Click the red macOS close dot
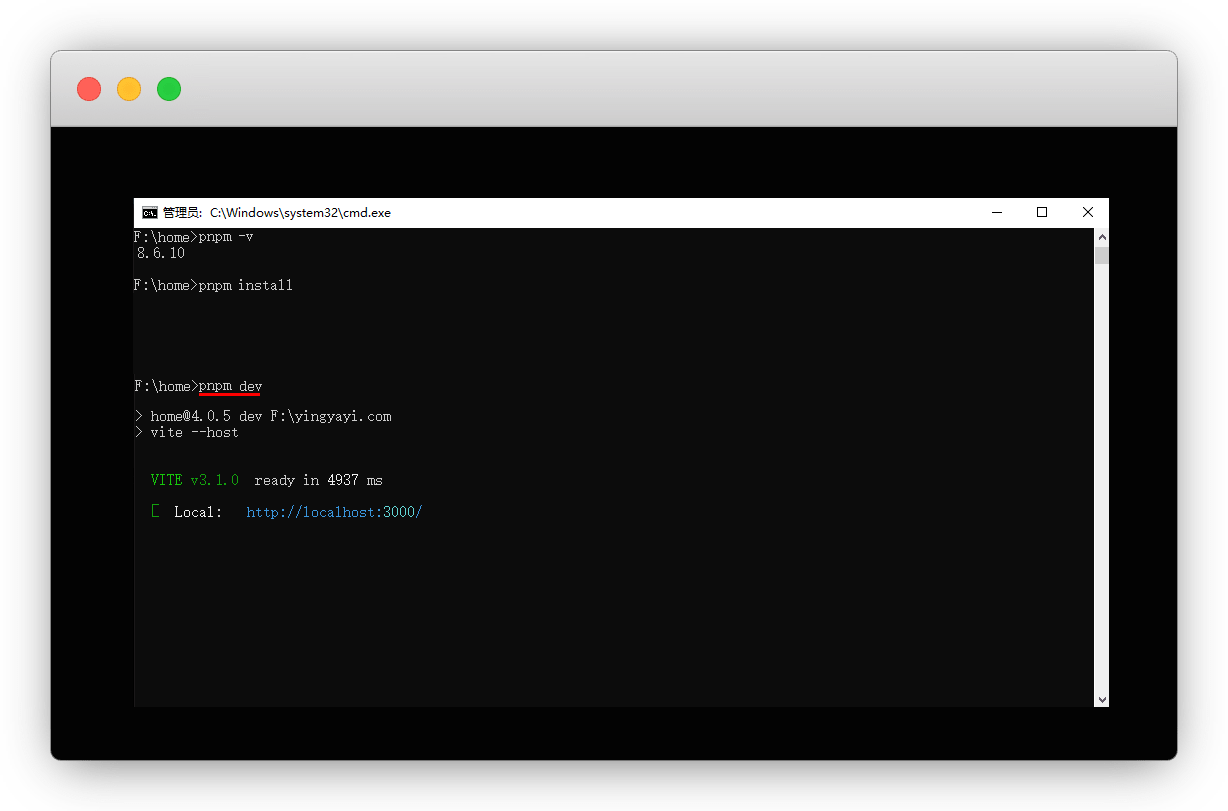 pyautogui.click(x=89, y=89)
